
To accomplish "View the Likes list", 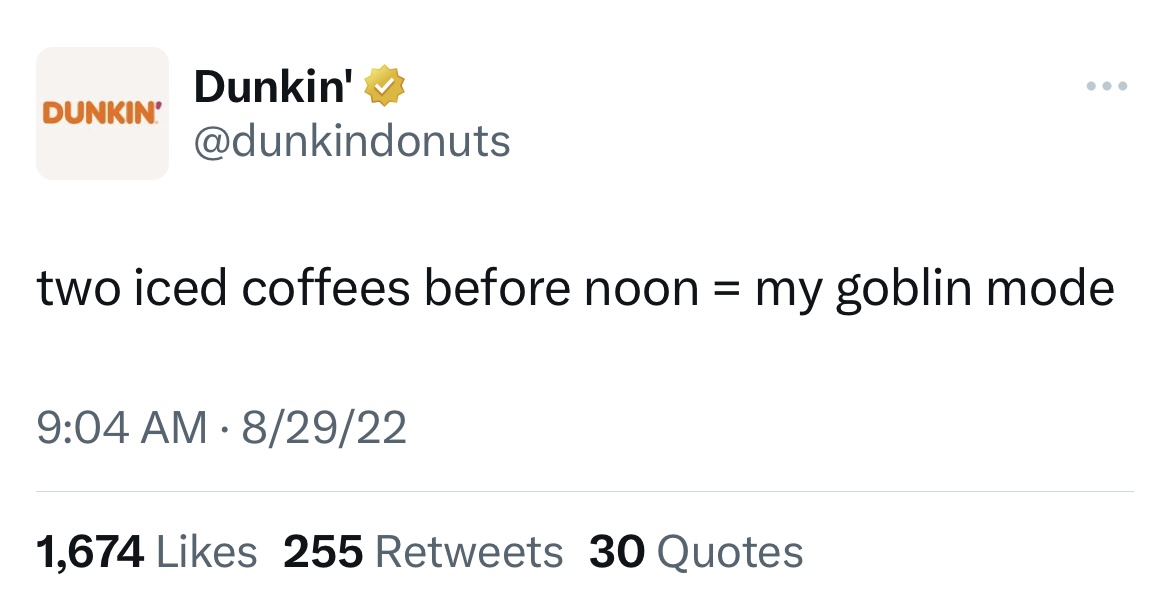I will tap(207, 552).
